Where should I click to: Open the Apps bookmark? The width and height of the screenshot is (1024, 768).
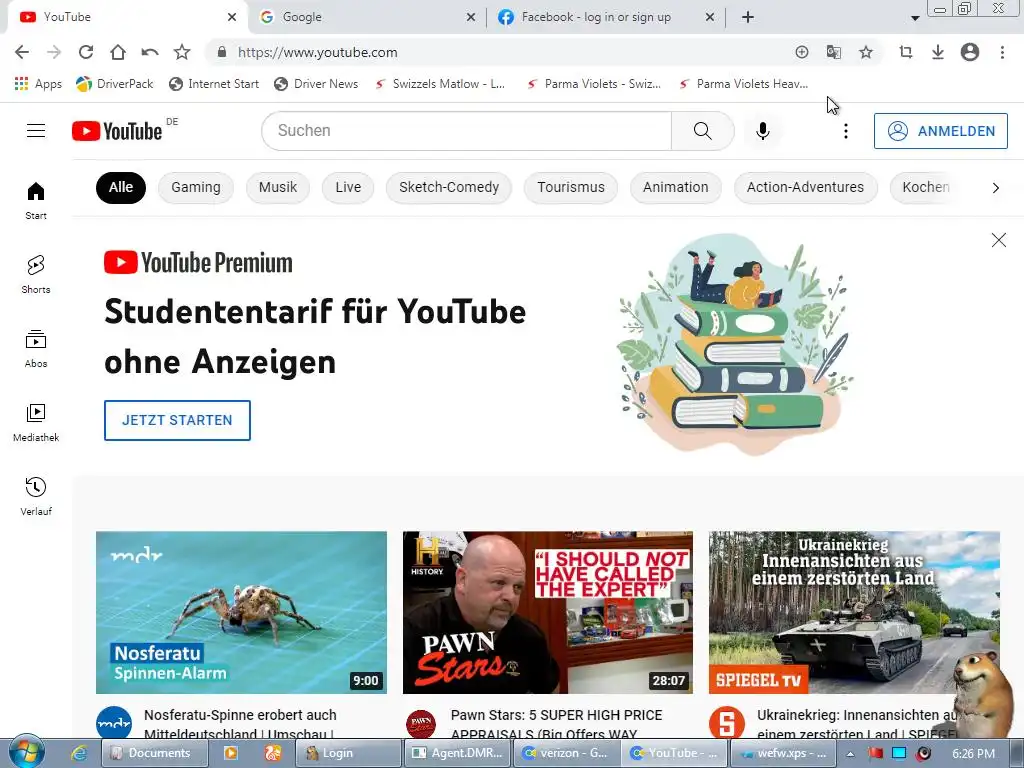tap(38, 84)
